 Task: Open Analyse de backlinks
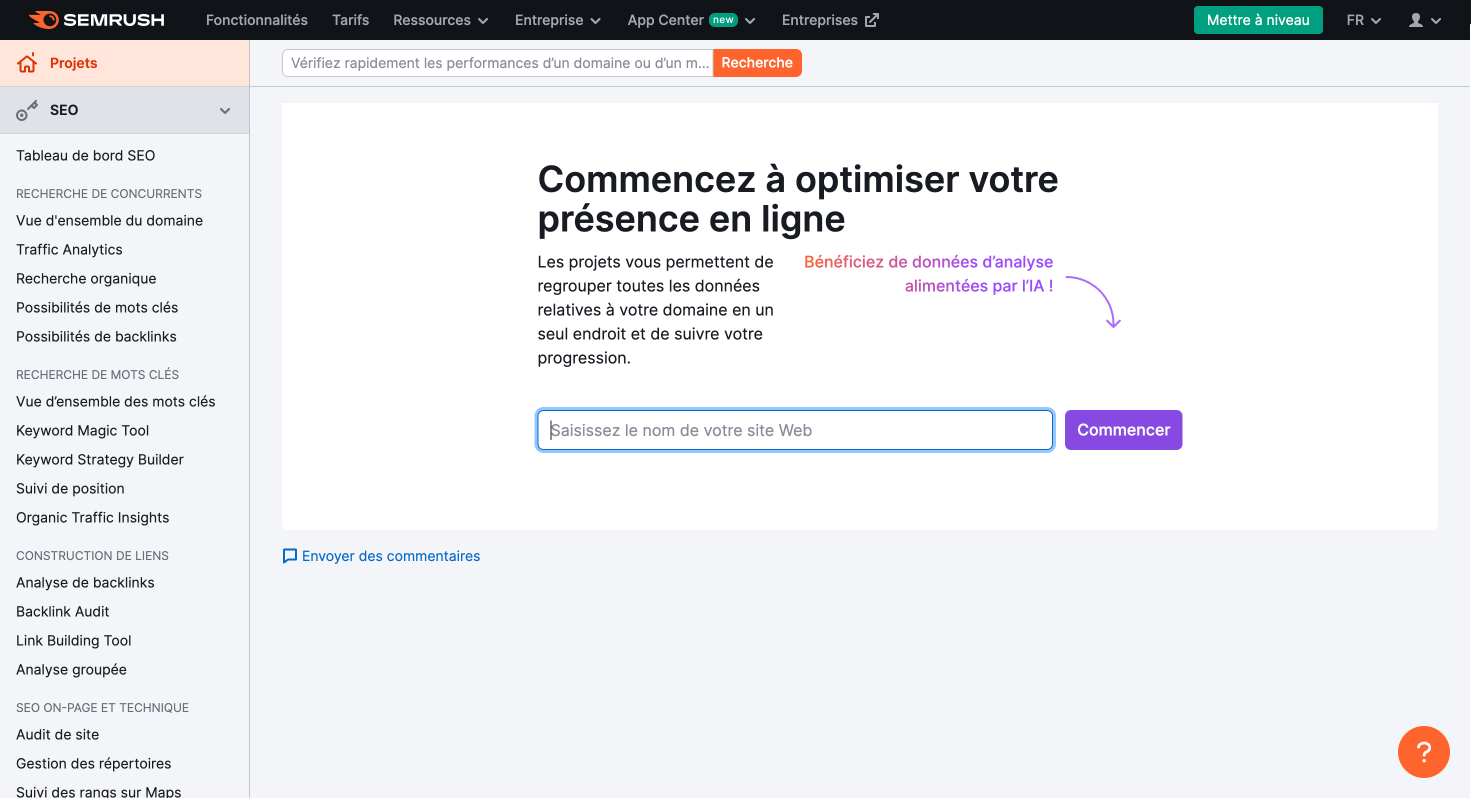pyautogui.click(x=85, y=583)
